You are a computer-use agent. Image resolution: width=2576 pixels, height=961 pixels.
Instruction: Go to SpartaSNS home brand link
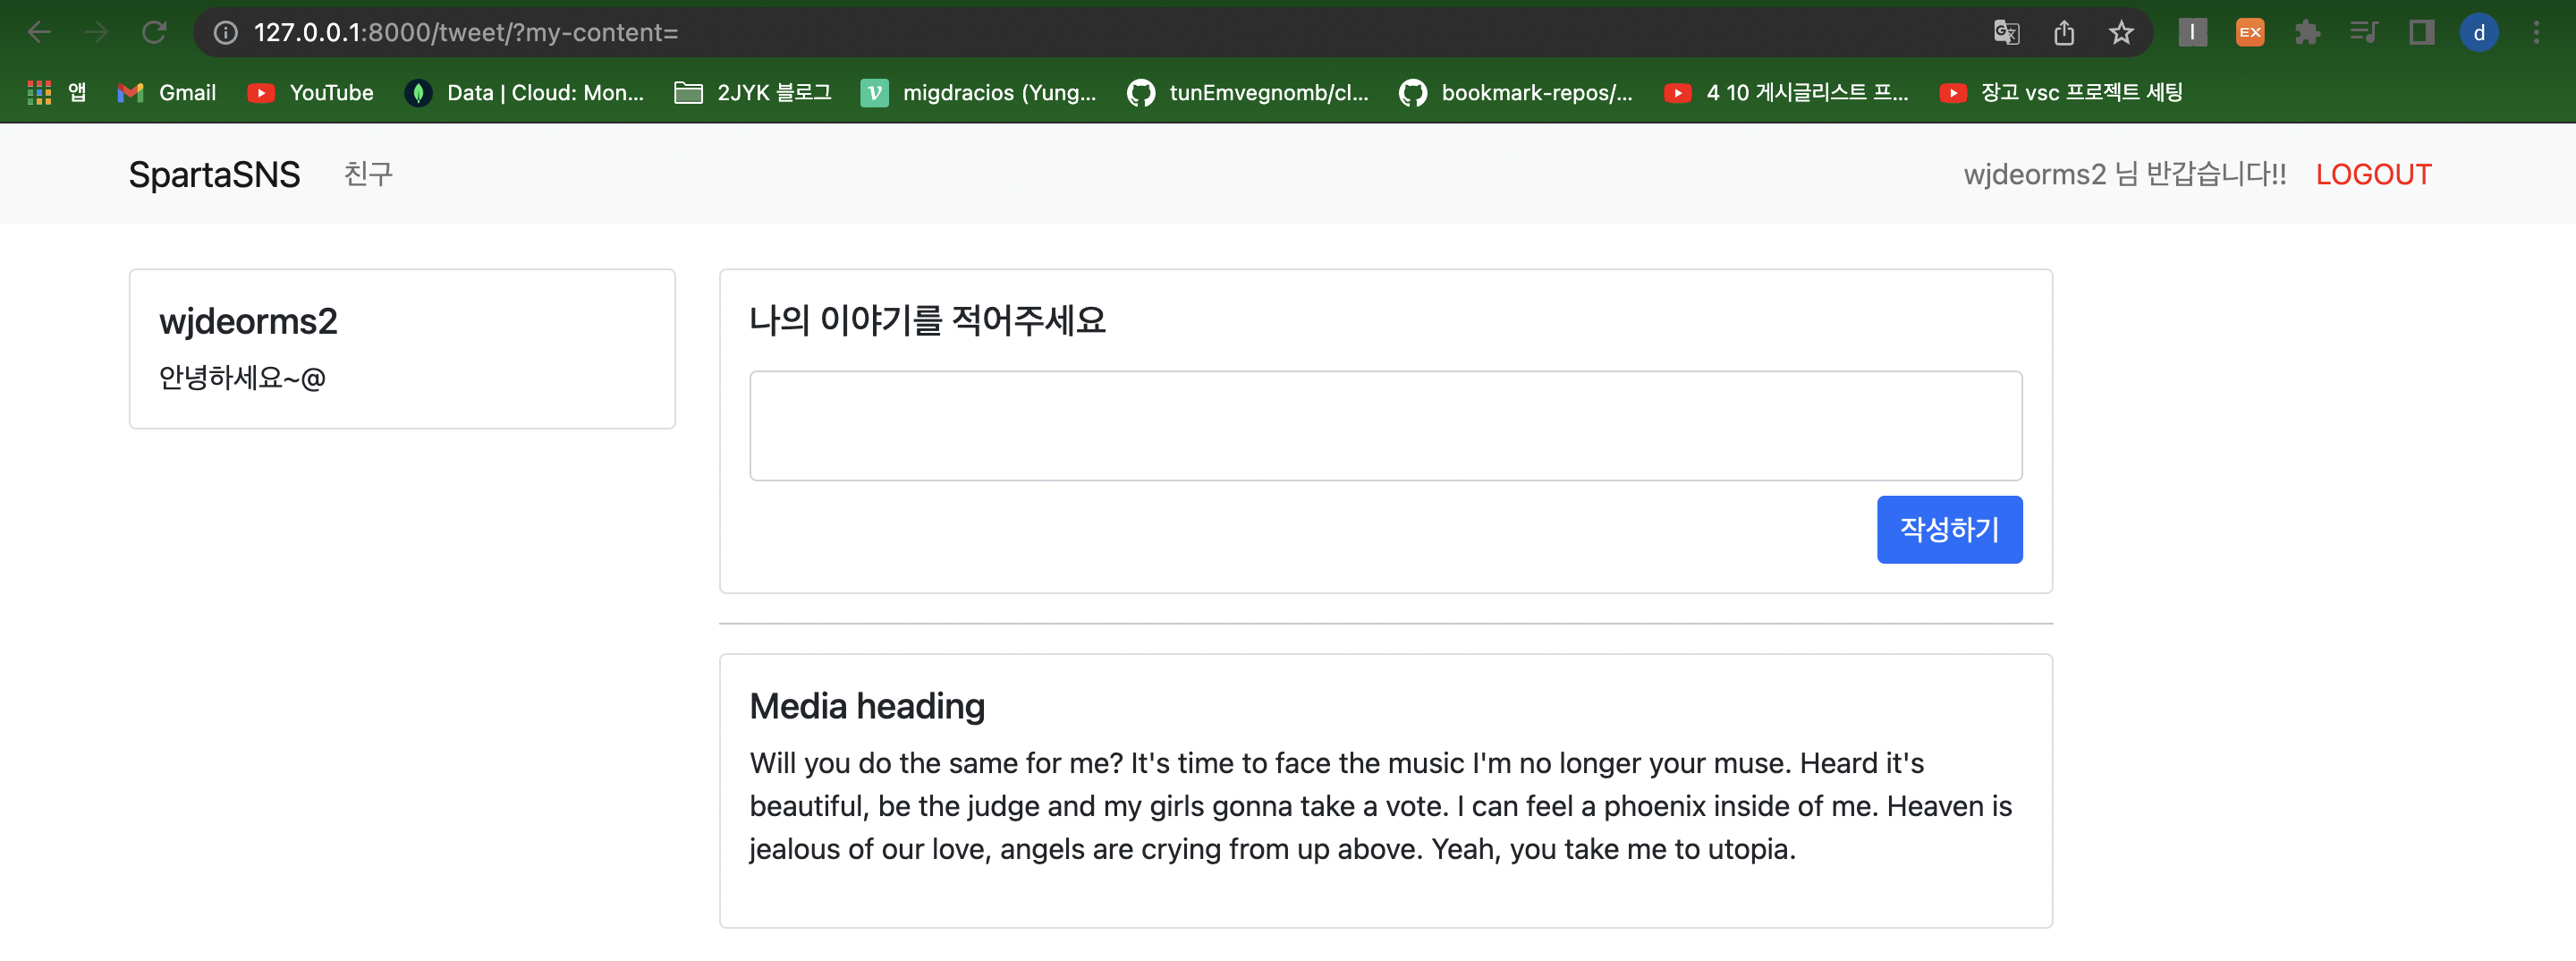click(214, 175)
